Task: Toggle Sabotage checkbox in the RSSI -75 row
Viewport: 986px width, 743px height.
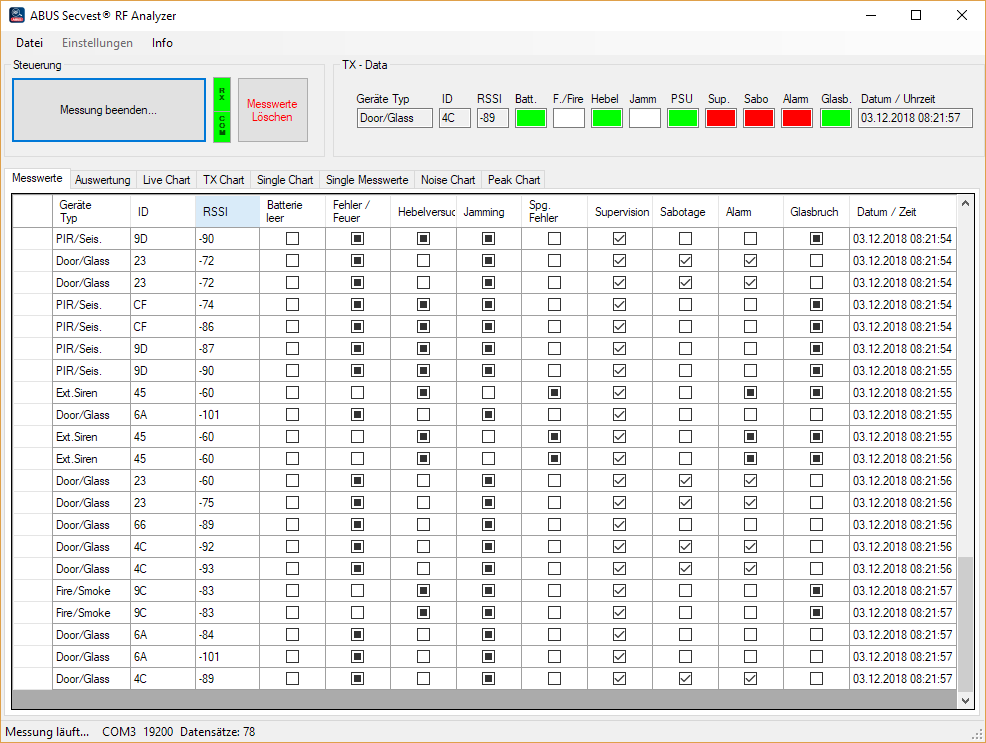Action: [685, 503]
